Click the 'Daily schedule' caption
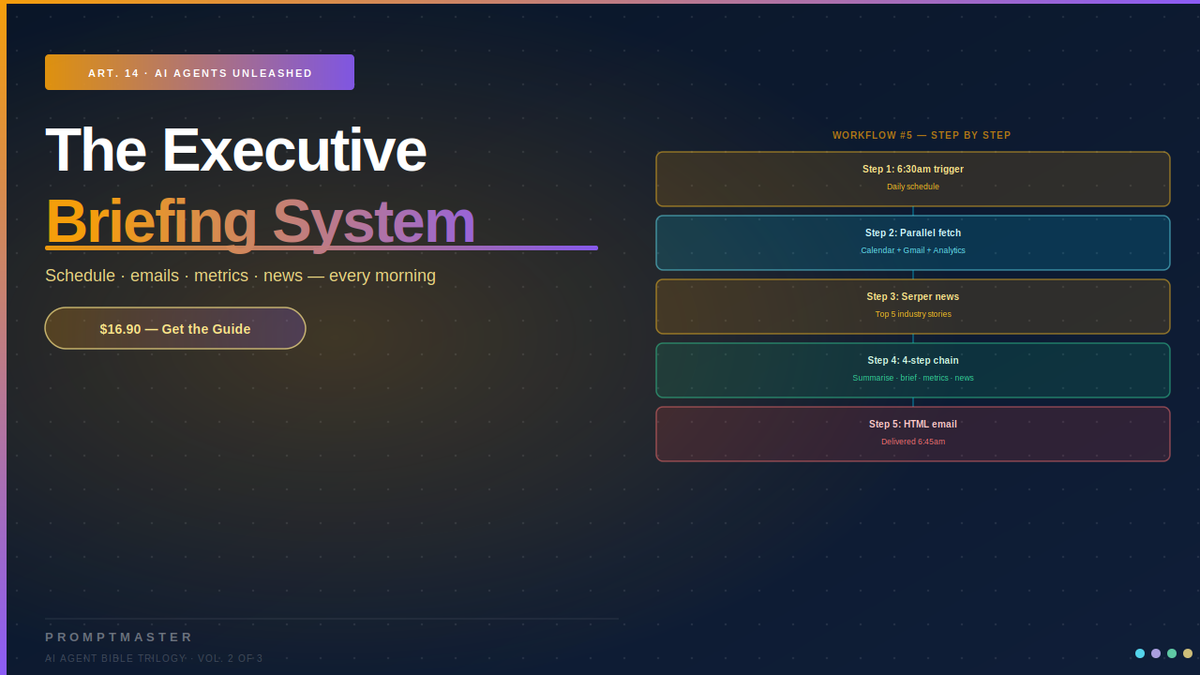The image size is (1200, 675). [x=913, y=187]
